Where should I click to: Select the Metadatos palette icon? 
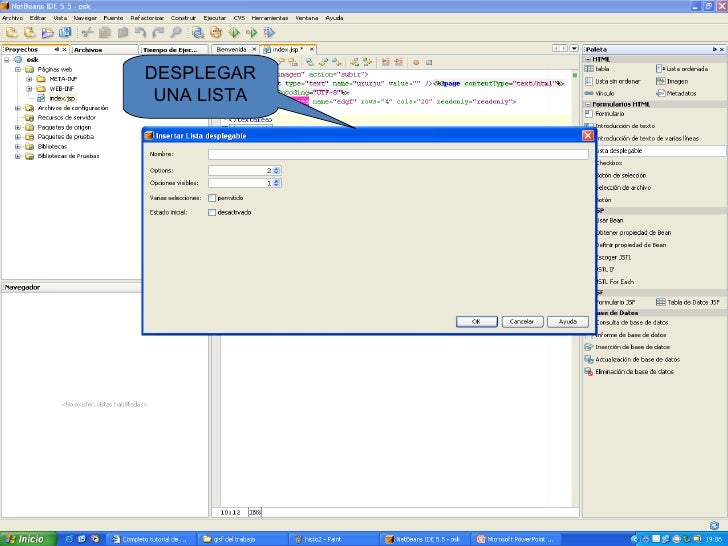click(x=661, y=93)
